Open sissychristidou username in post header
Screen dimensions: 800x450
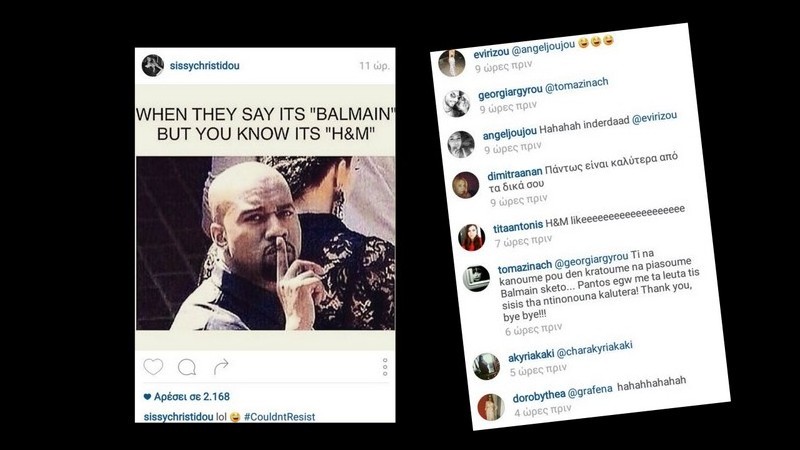pos(205,65)
